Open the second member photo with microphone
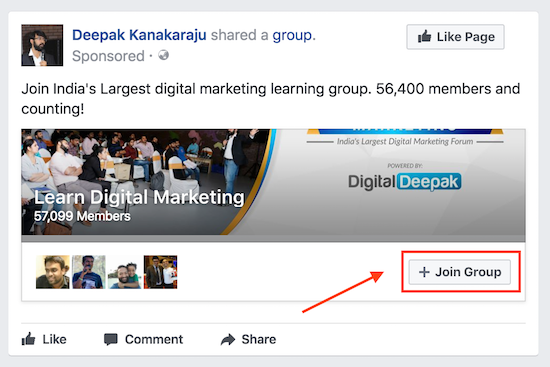The width and height of the screenshot is (550, 367). pos(89,272)
